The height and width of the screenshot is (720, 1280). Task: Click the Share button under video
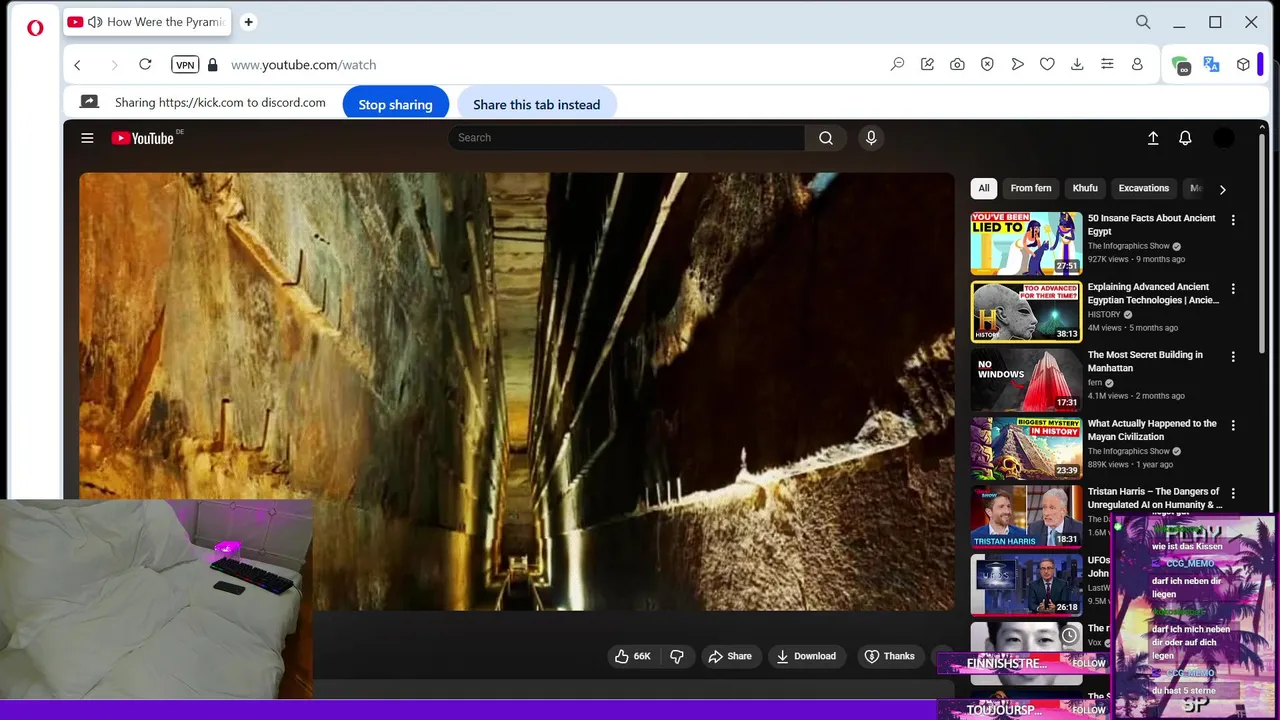730,656
